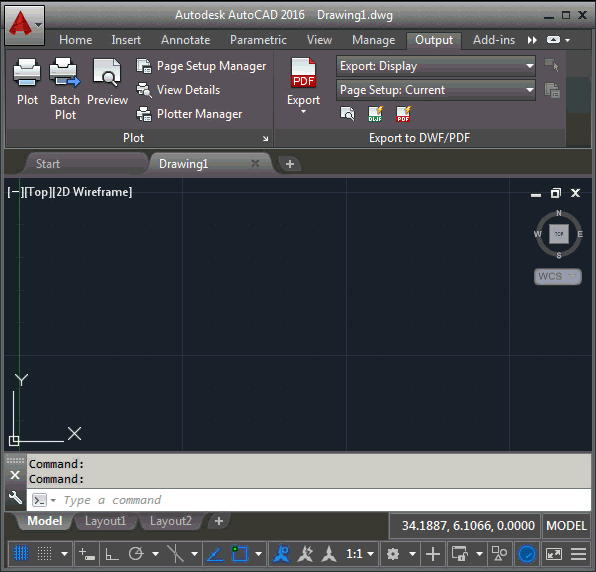Click the [2D Wireframe] visual style control
Viewport: 596px width, 572px height.
92,192
